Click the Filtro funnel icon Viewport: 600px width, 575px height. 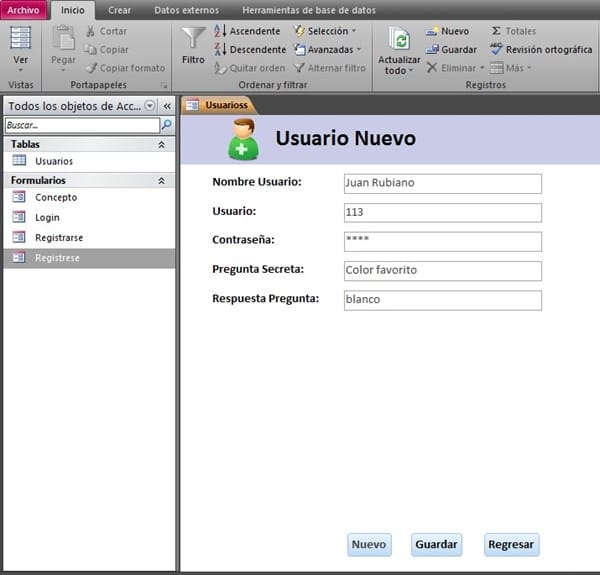[193, 37]
